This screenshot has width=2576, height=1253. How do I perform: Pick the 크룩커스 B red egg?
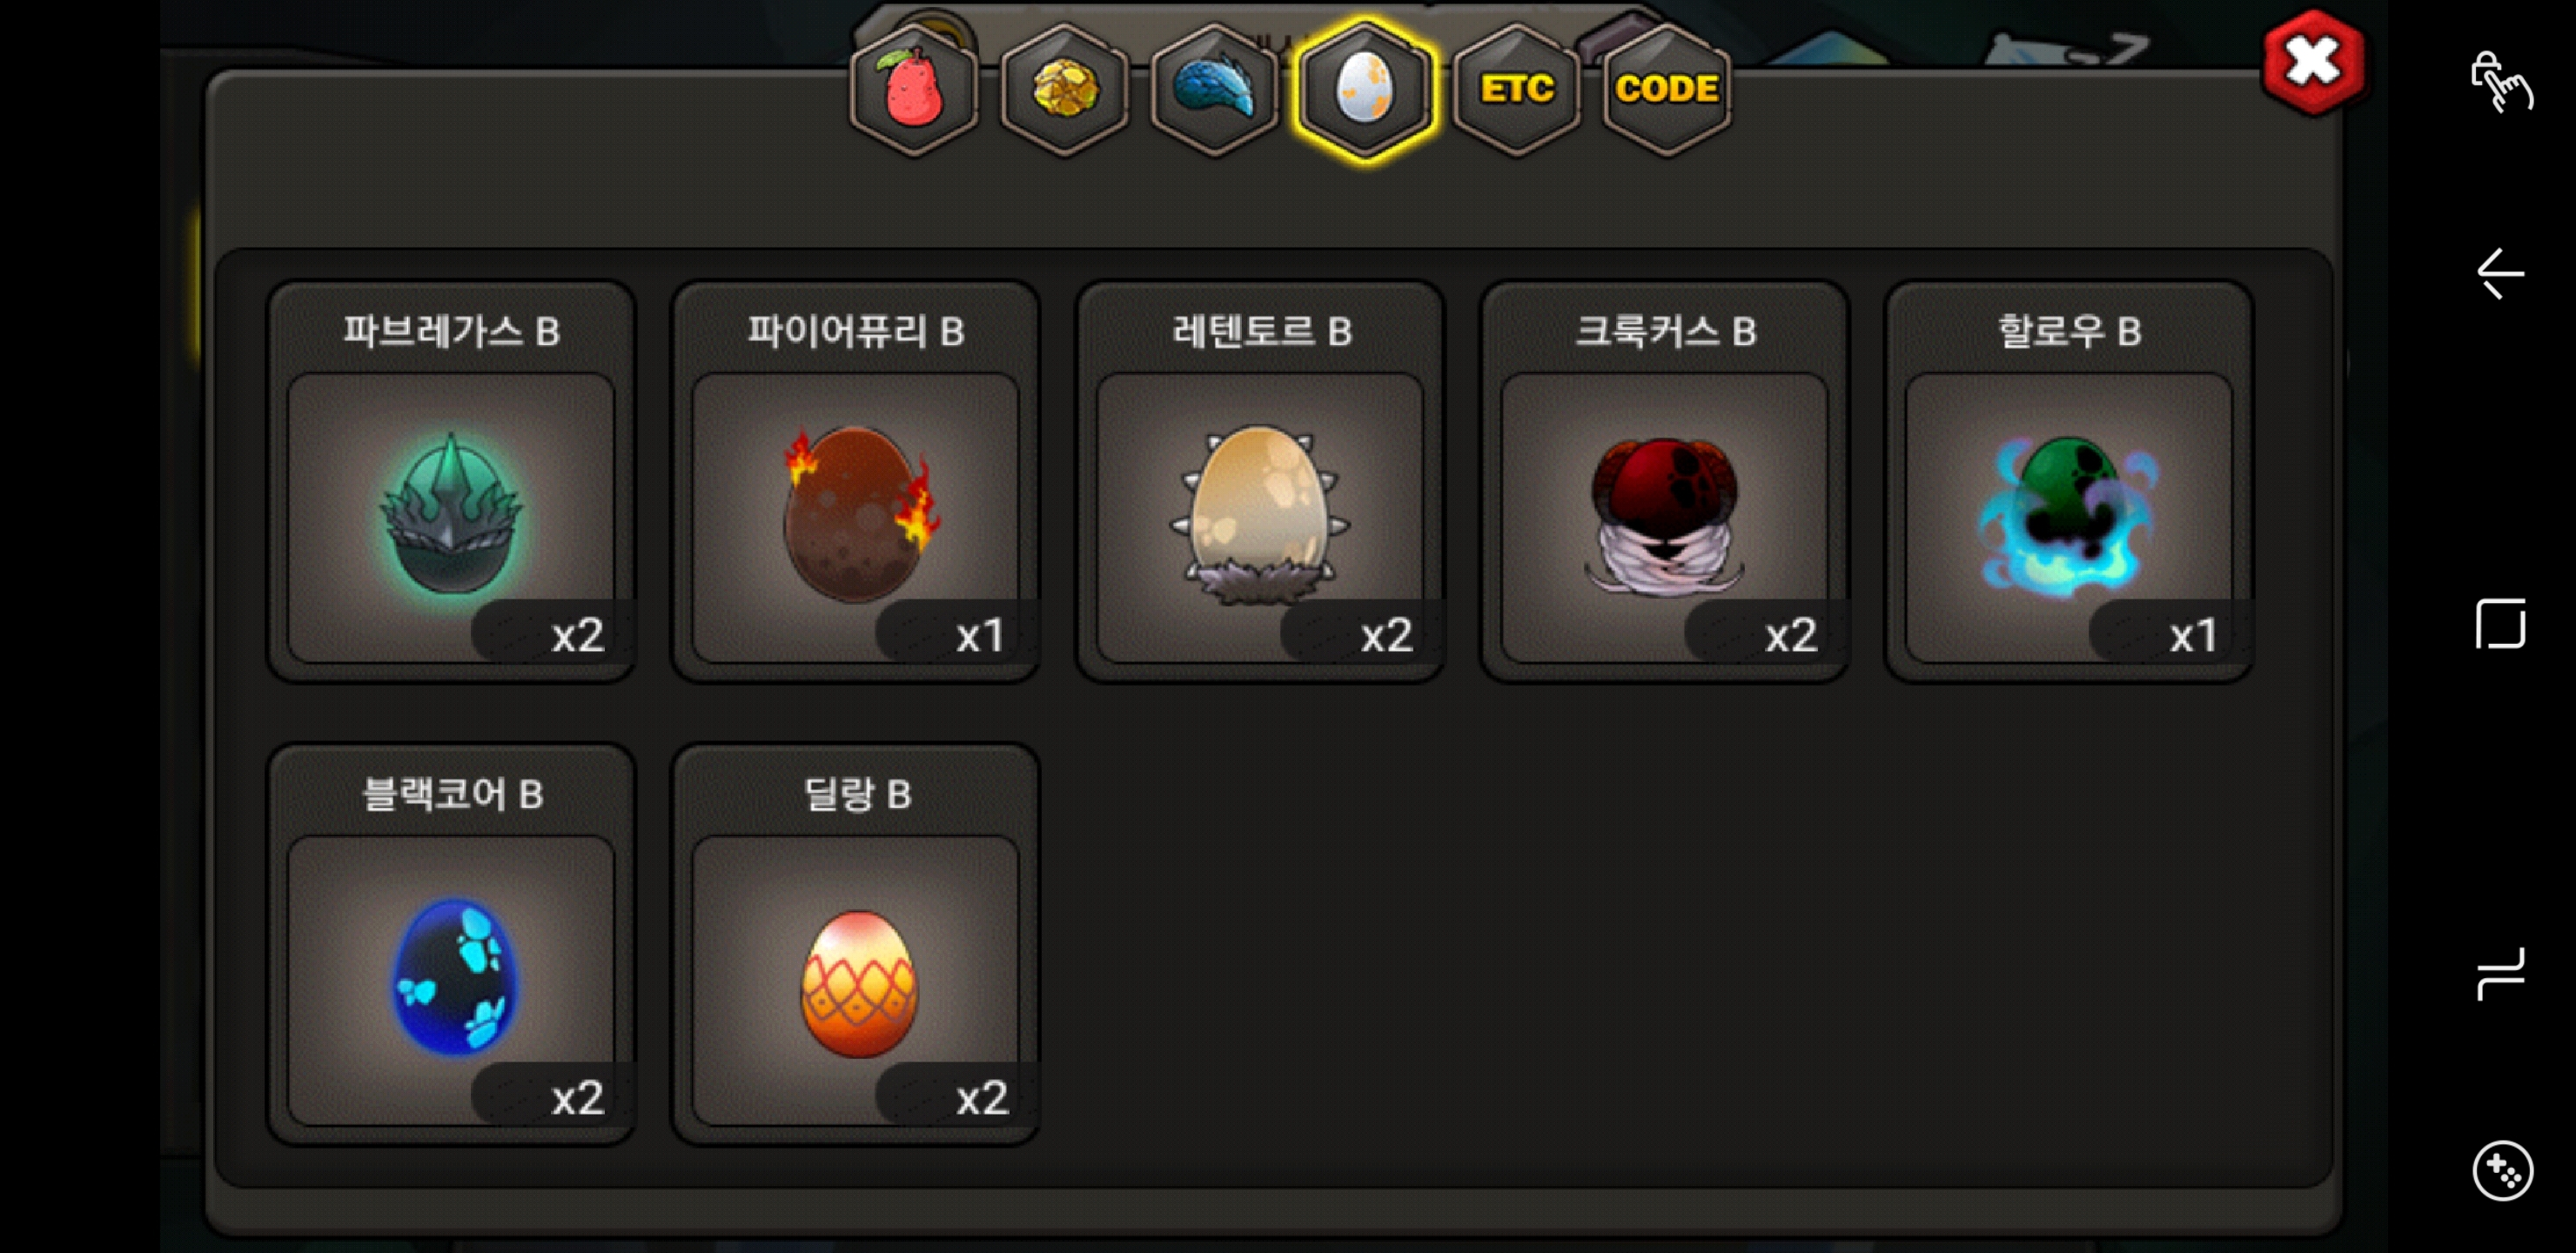tap(1665, 482)
